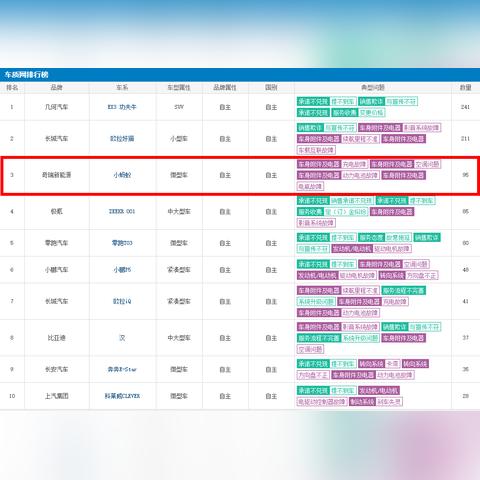Open the EX3 功夫牛 model link
480x480 pixels.
pyautogui.click(x=122, y=107)
